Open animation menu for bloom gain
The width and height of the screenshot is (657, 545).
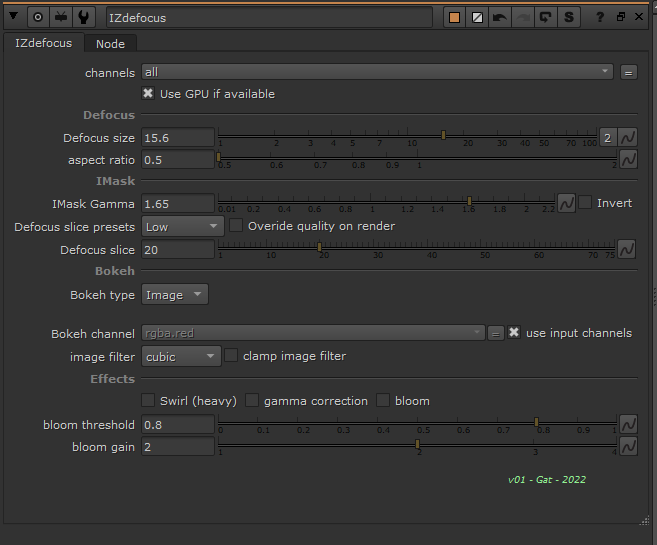pos(629,447)
